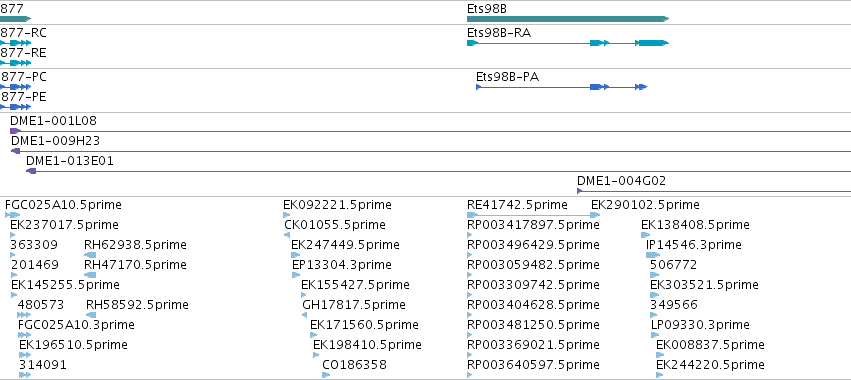Click the RP003309742.5prime EST label
Viewport: 851px width, 380px height.
[x=534, y=285]
